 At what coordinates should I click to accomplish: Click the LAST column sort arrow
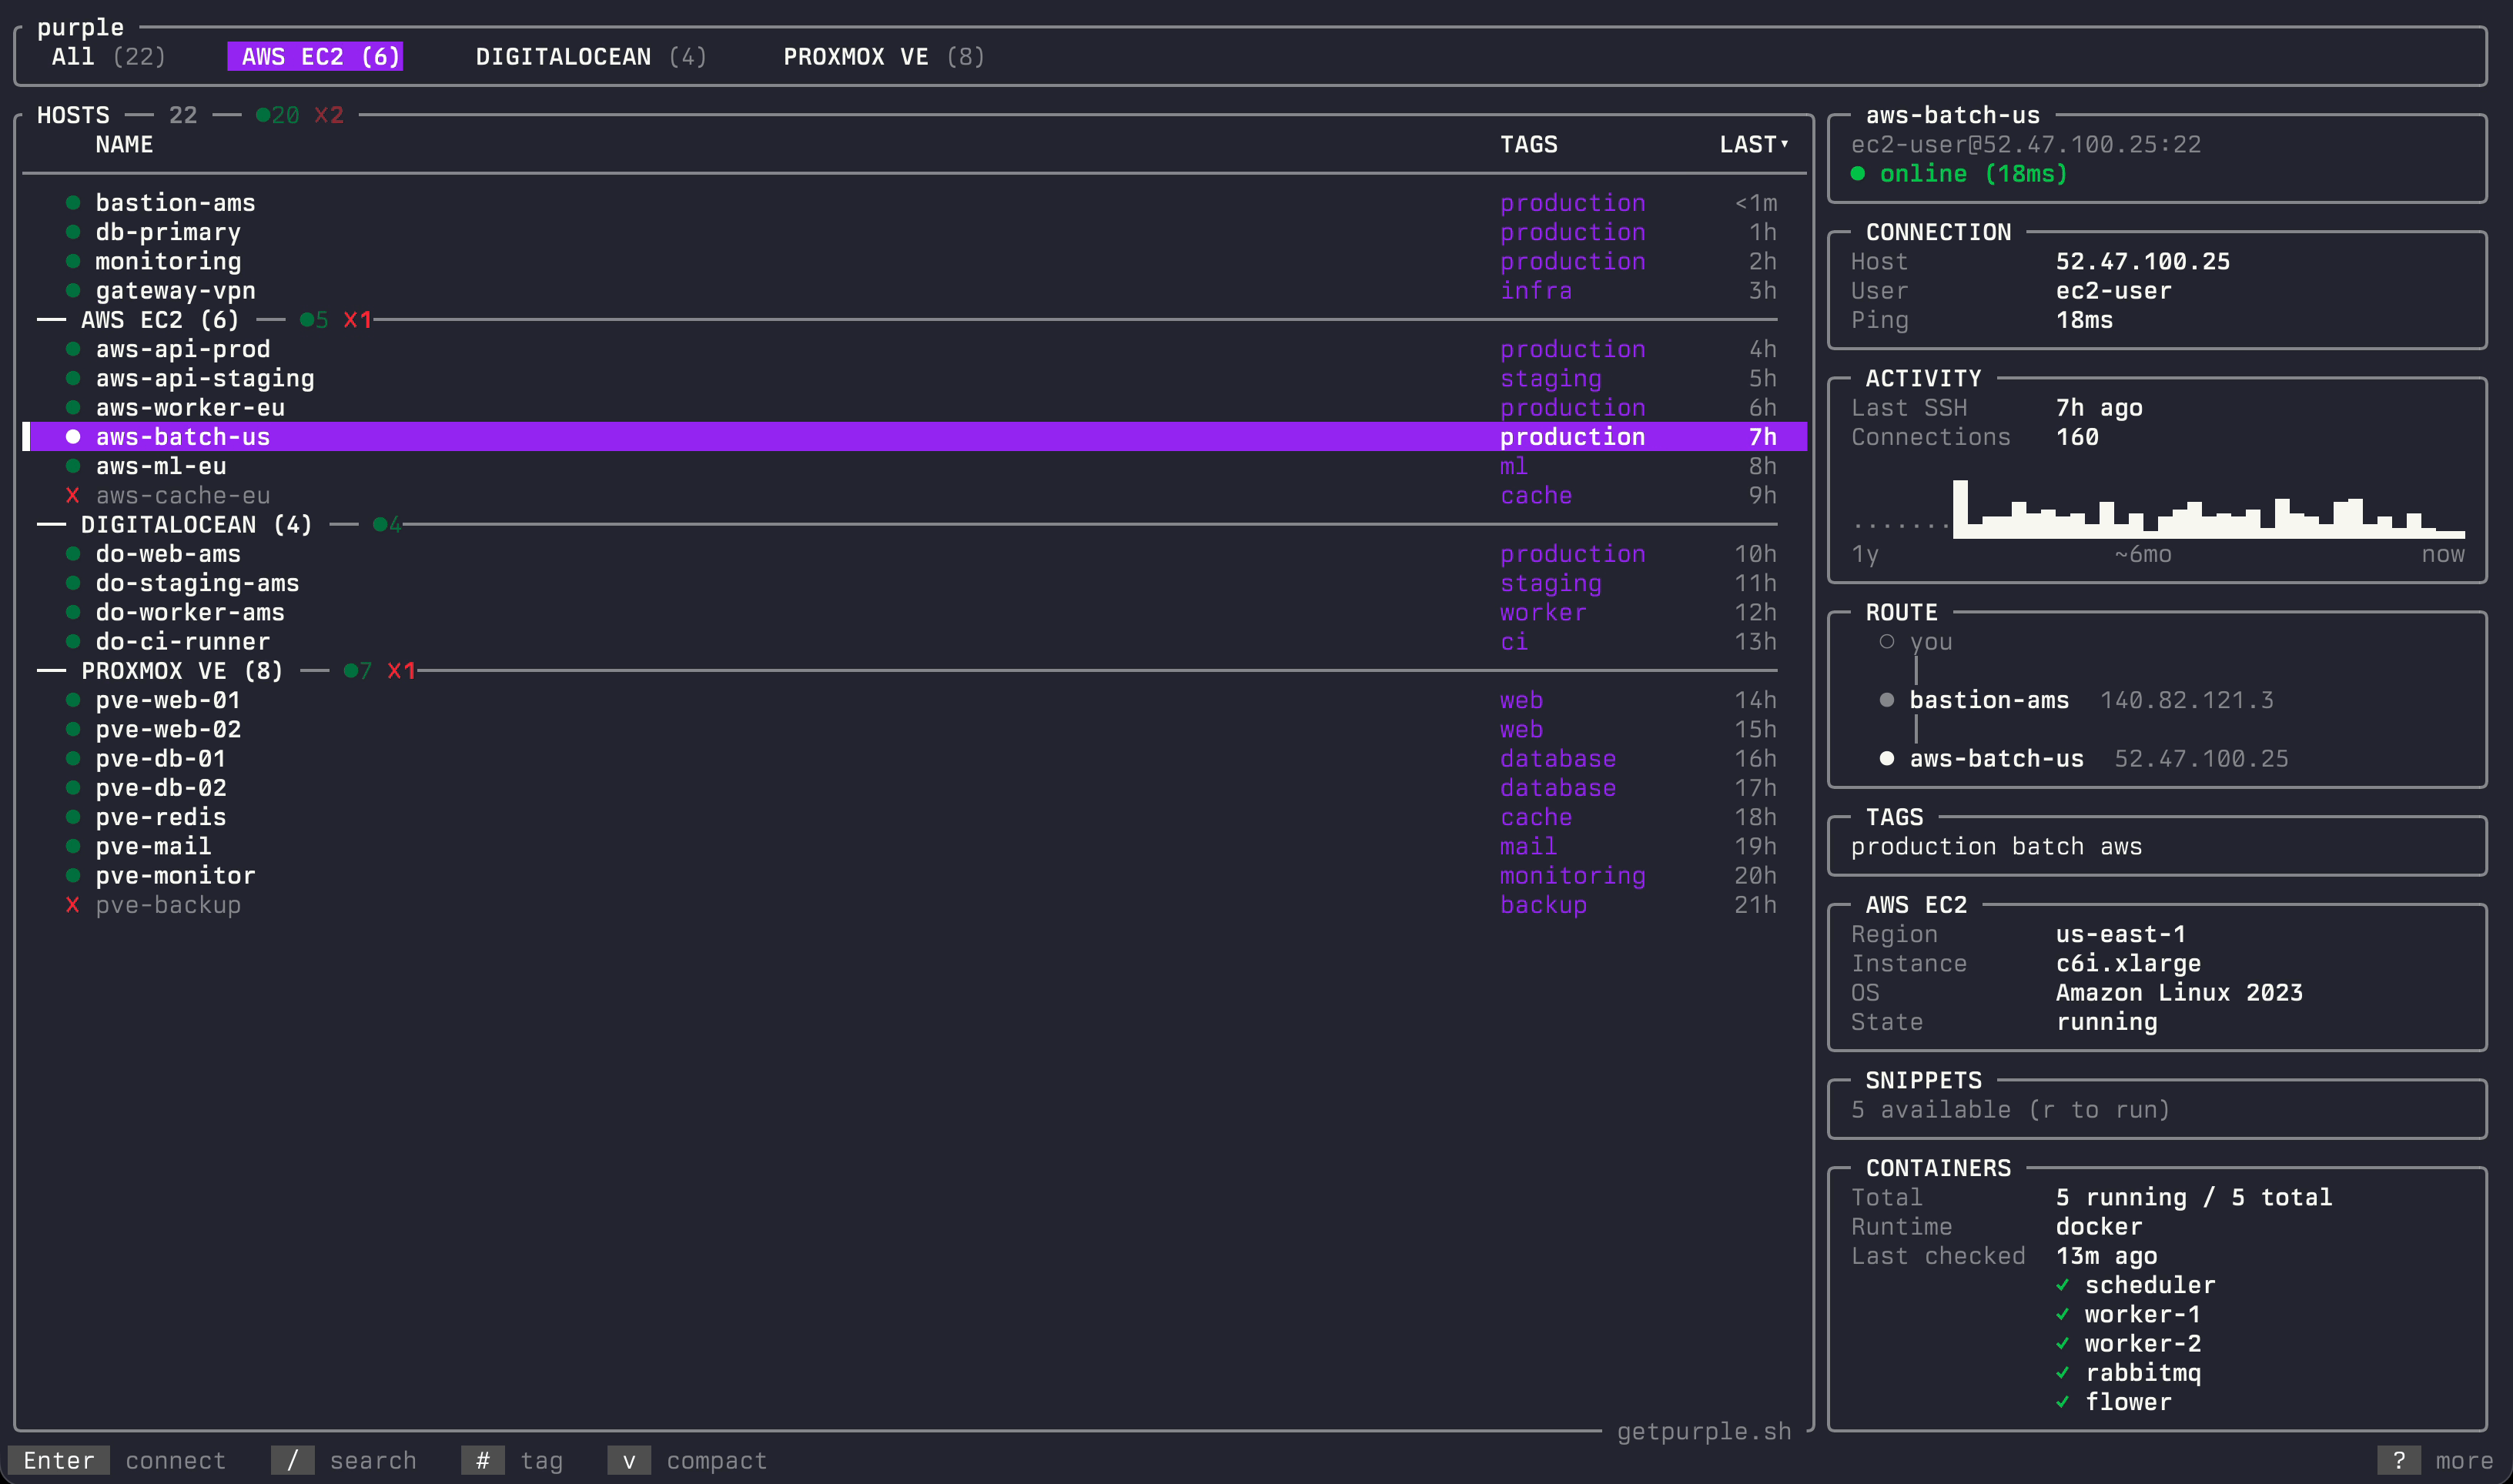click(1784, 144)
